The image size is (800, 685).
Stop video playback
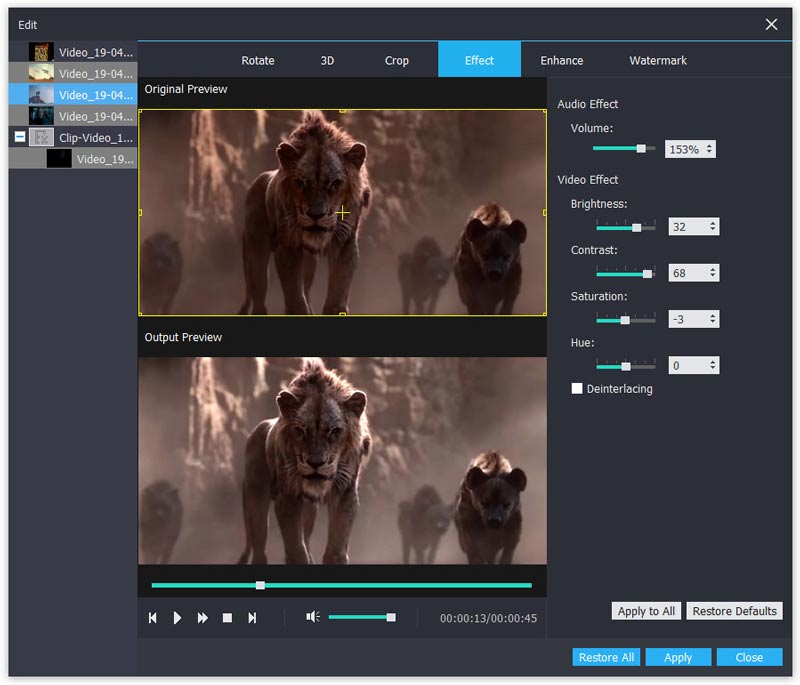coord(227,618)
